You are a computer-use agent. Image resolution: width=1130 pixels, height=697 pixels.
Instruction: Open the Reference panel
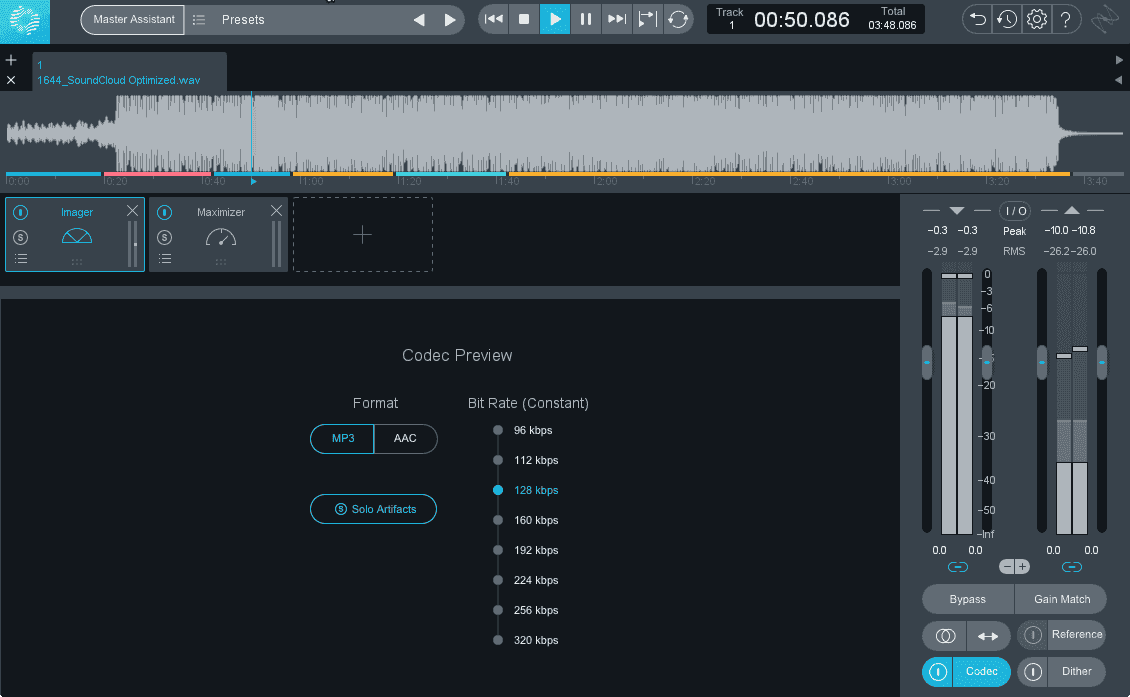[x=1077, y=635]
